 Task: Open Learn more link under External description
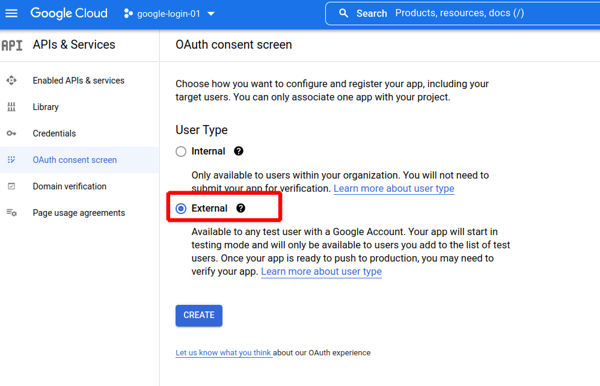[x=321, y=272]
